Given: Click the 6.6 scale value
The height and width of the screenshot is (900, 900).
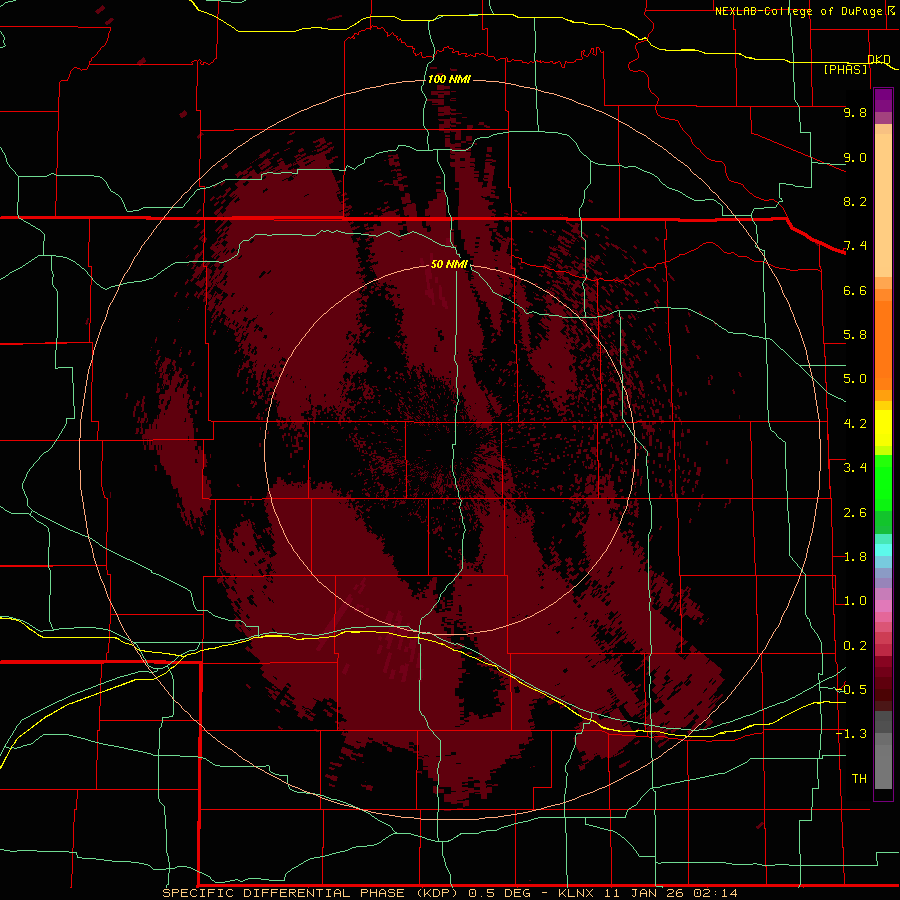Looking at the screenshot, I should point(855,290).
